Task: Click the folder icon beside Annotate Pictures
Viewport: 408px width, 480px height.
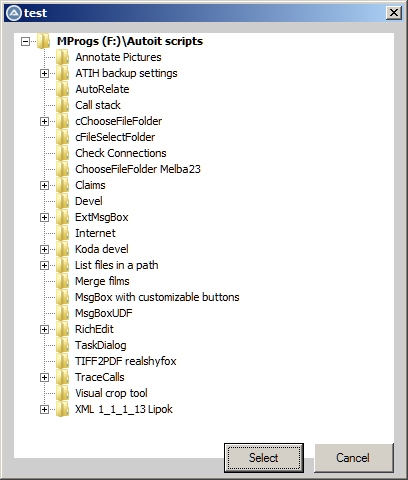Action: 62,57
